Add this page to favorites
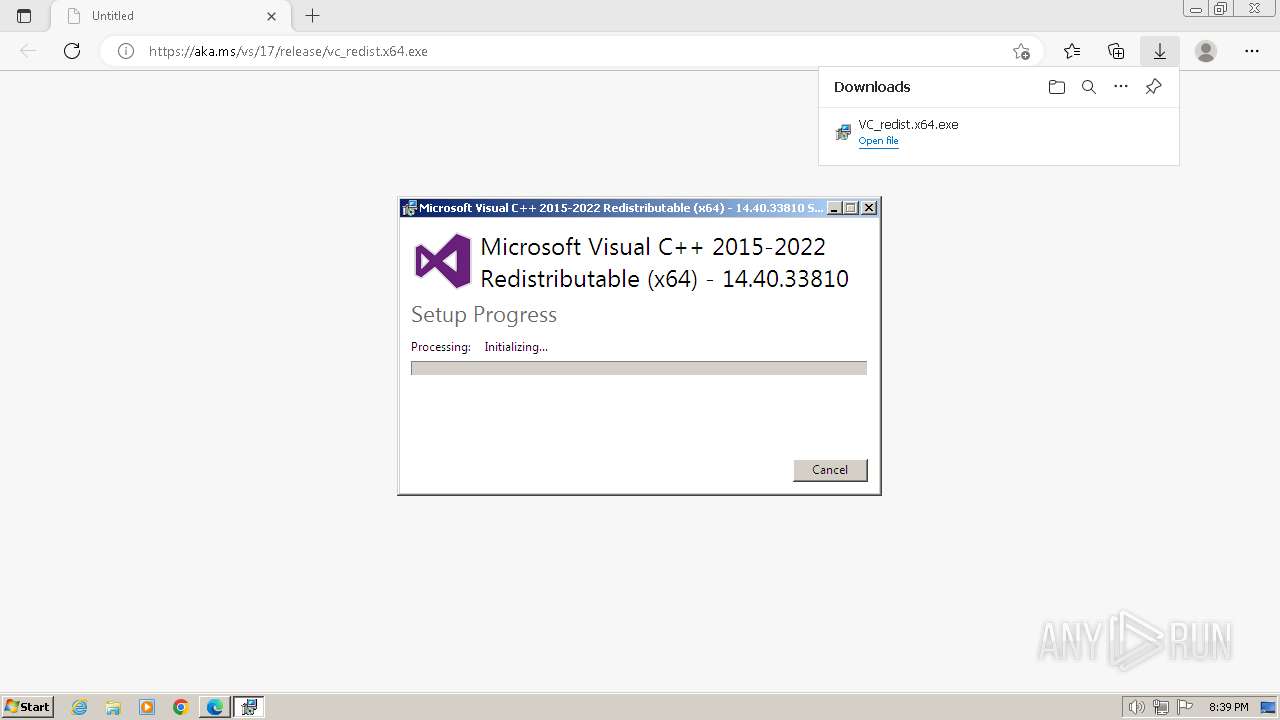Image resolution: width=1280 pixels, height=720 pixels. pyautogui.click(x=1021, y=51)
